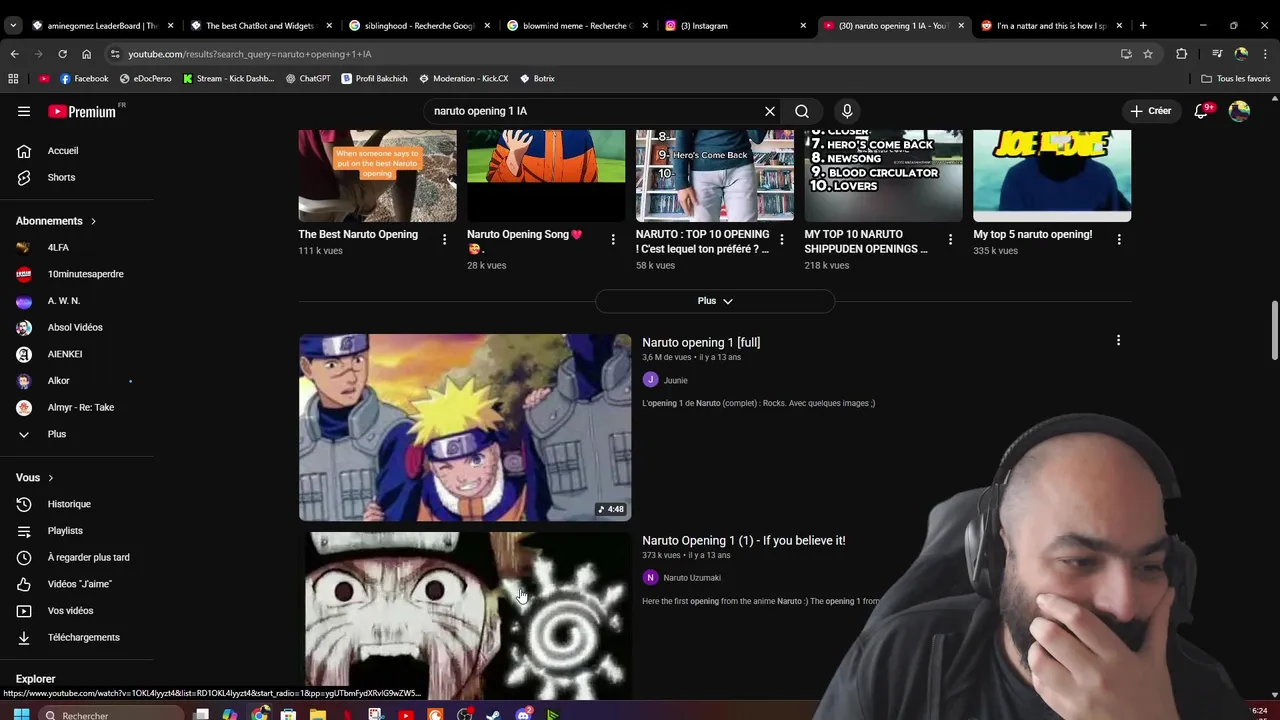The image size is (1280, 720).
Task: Go back in browser history
Action: tap(14, 54)
